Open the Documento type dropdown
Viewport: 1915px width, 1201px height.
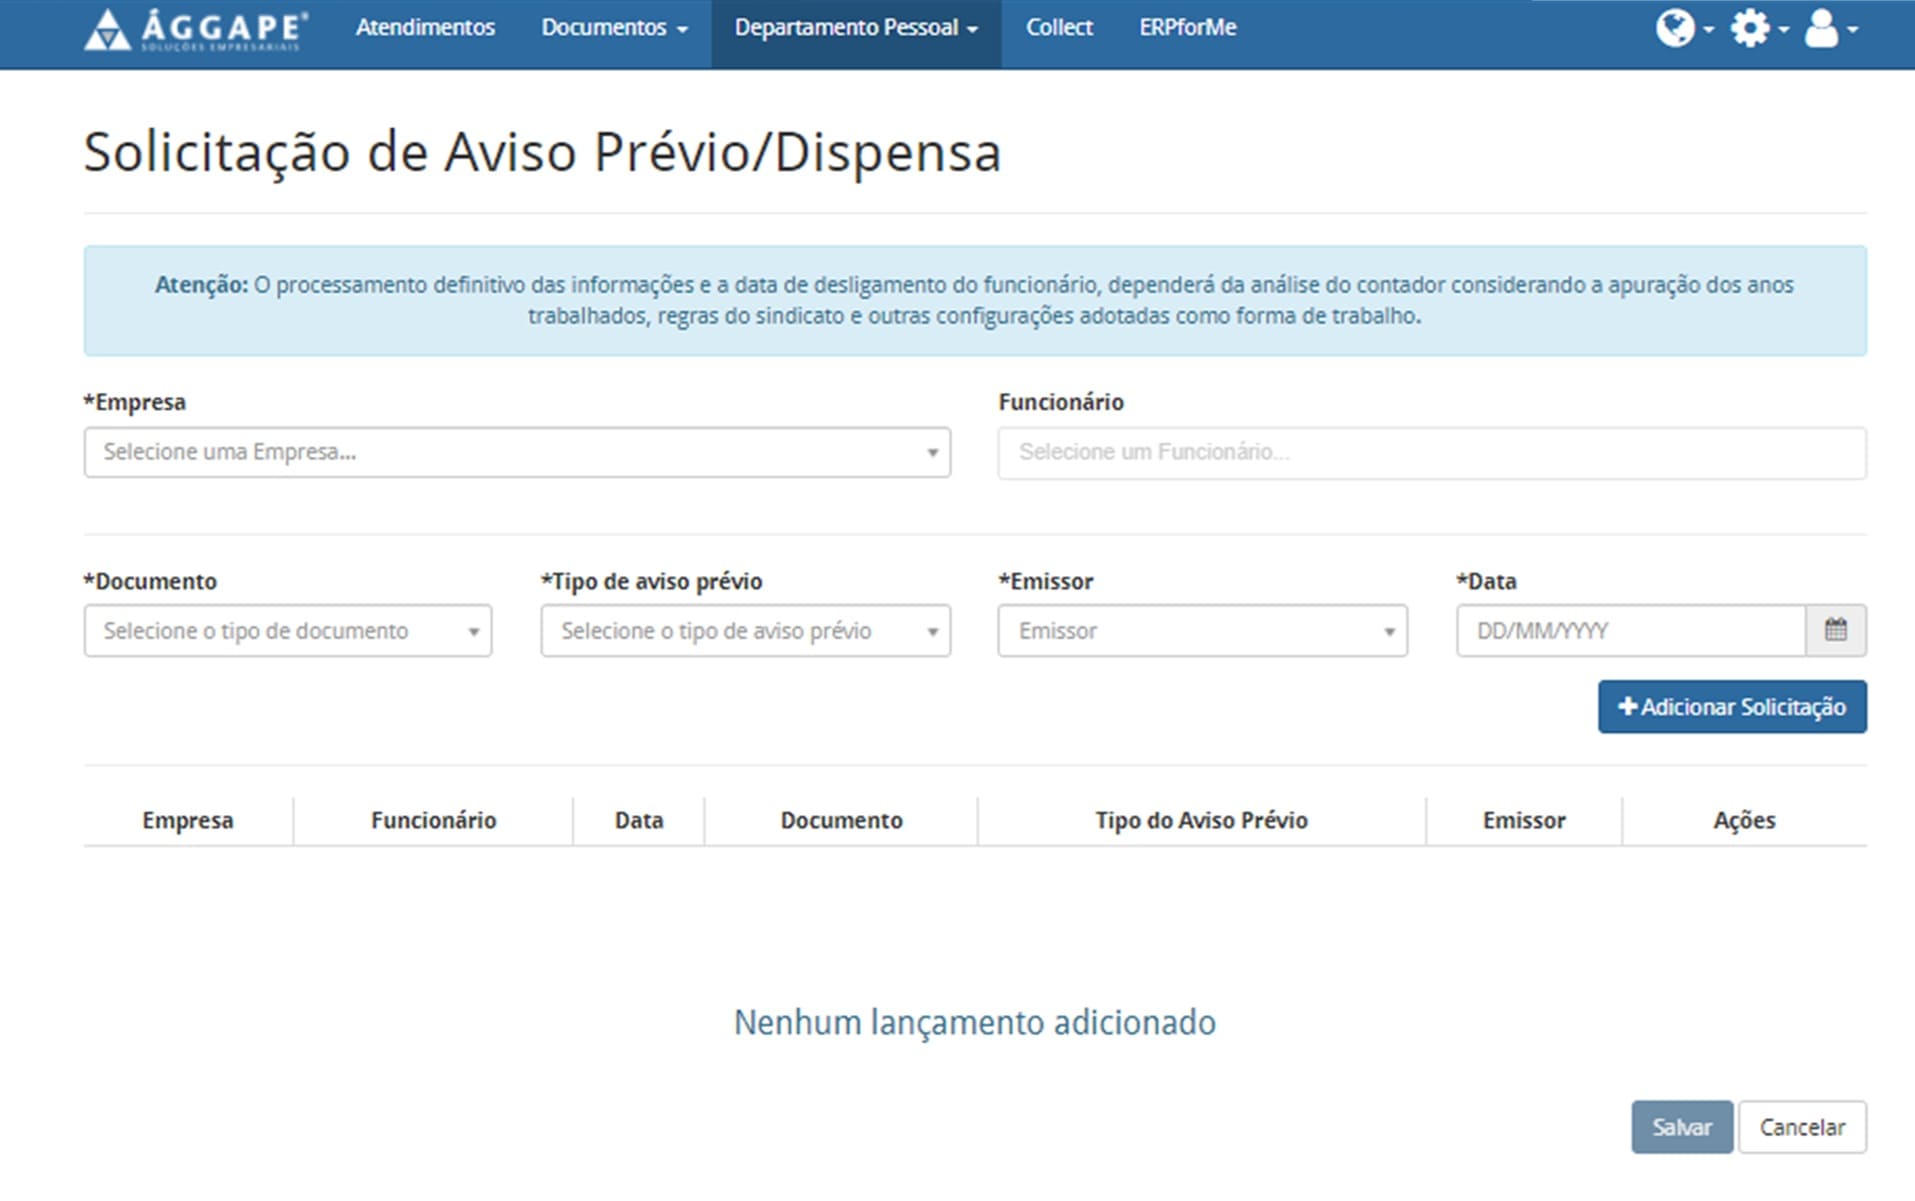pyautogui.click(x=287, y=631)
